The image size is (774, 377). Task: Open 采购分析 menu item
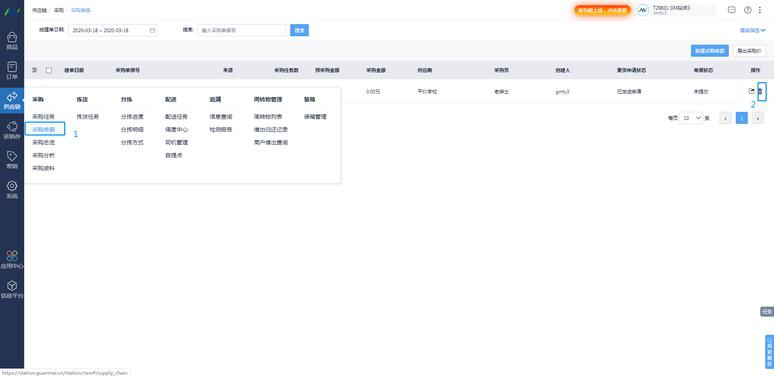click(x=43, y=155)
